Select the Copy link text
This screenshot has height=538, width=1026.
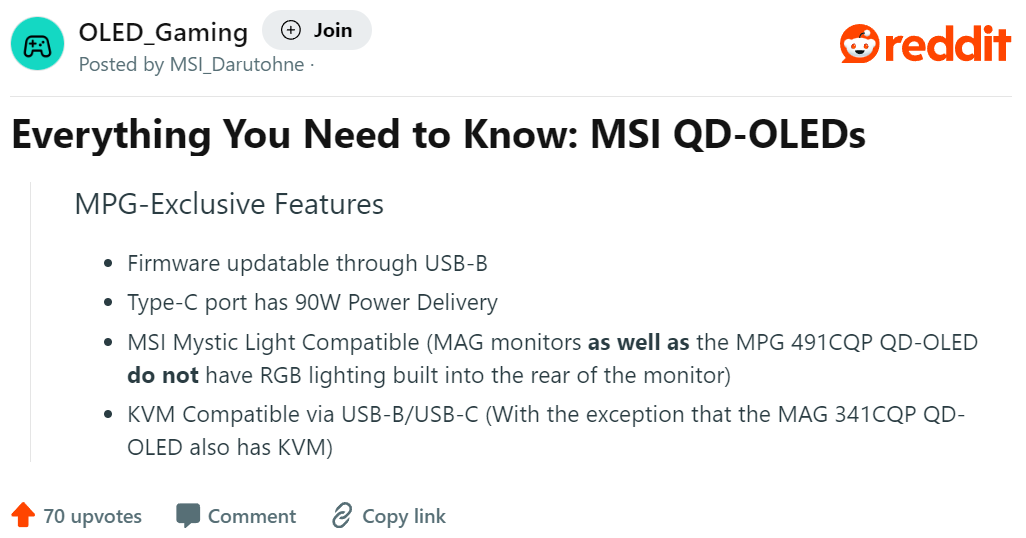coord(404,516)
